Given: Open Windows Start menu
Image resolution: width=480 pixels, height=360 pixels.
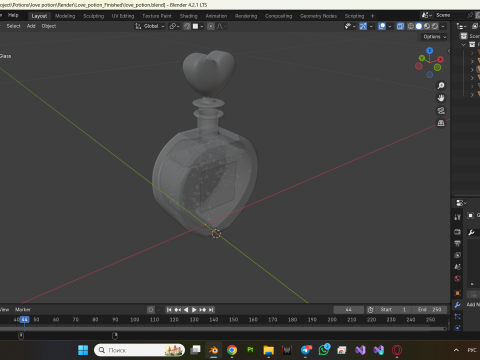Looking at the screenshot, I should point(83,350).
